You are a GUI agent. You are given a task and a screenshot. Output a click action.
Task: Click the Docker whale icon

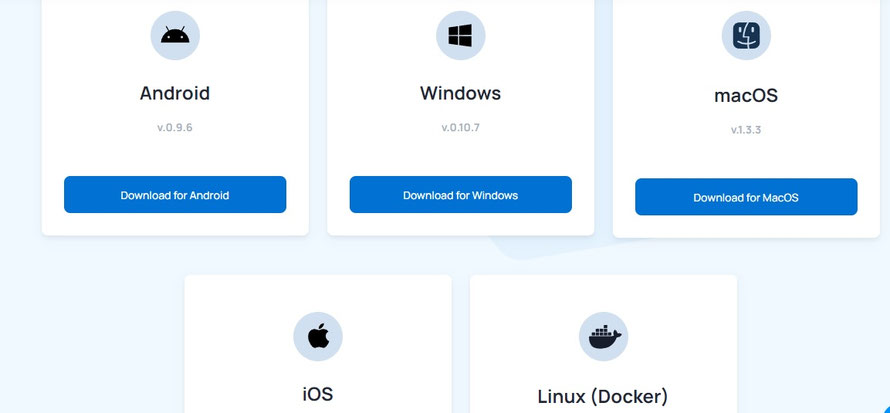[604, 336]
